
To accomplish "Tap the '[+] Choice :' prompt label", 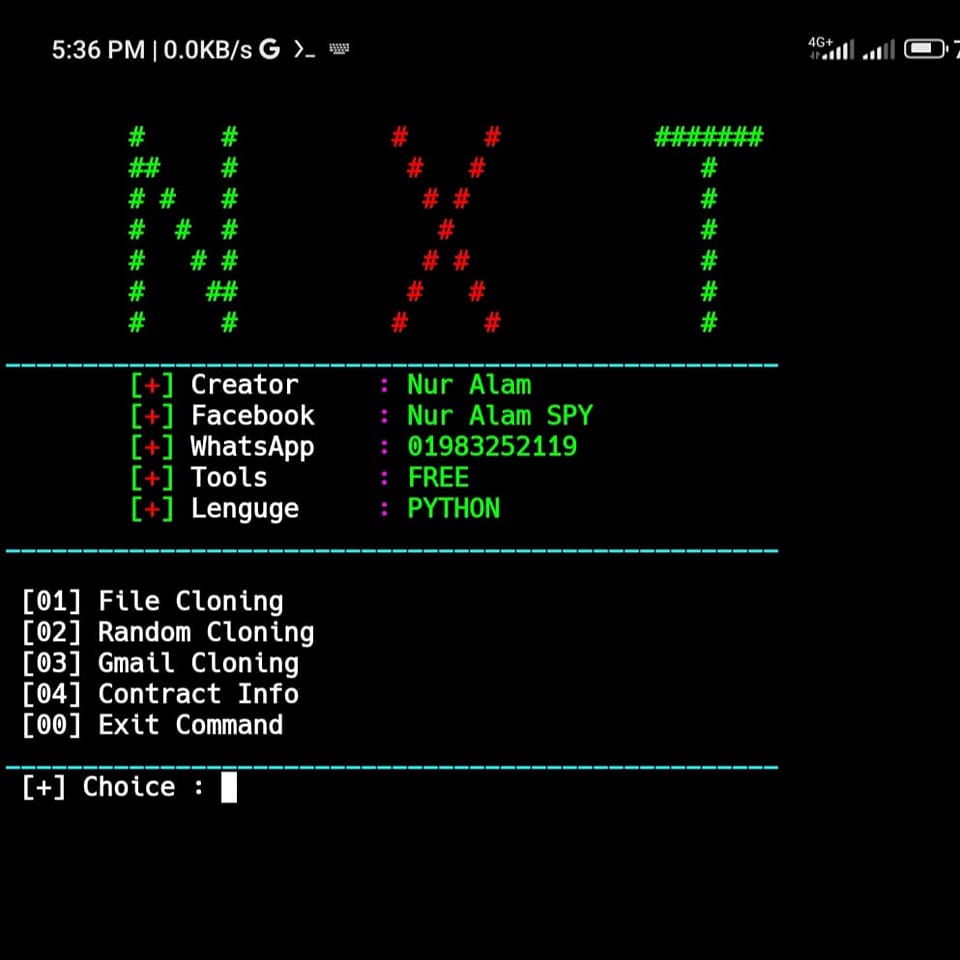I will (113, 787).
